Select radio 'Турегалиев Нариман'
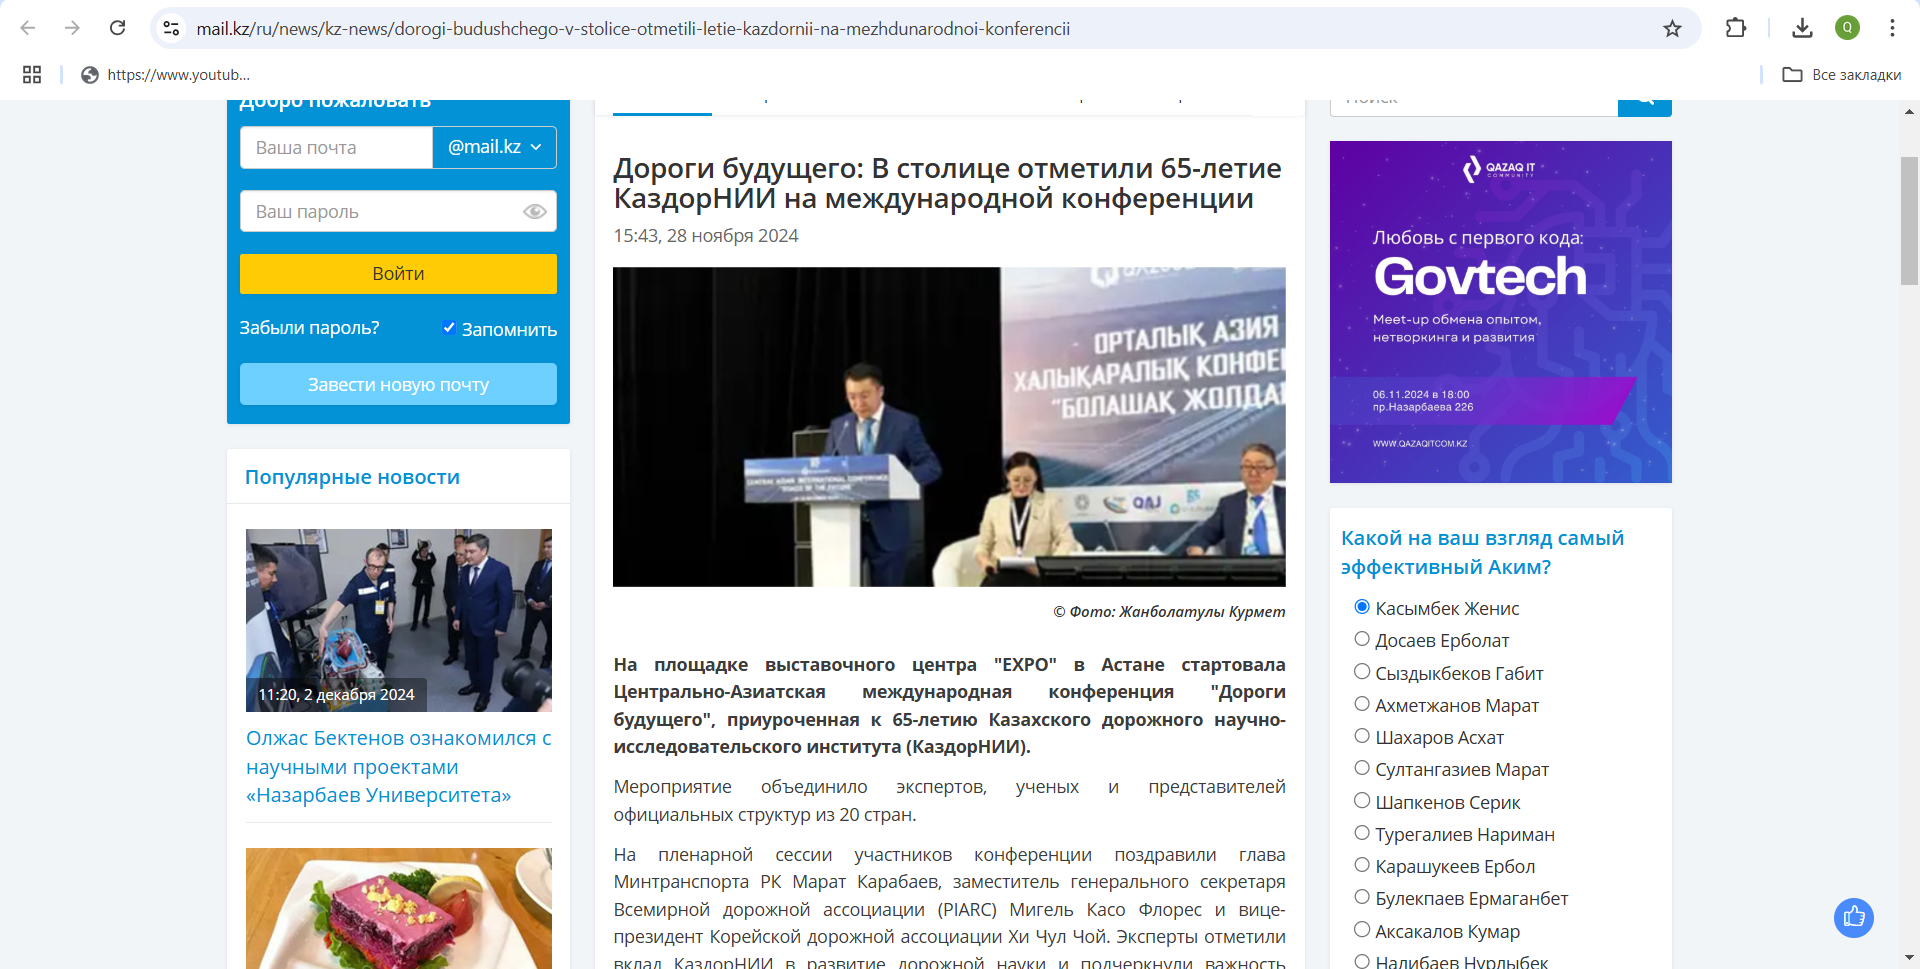Viewport: 1920px width, 969px height. (x=1362, y=833)
